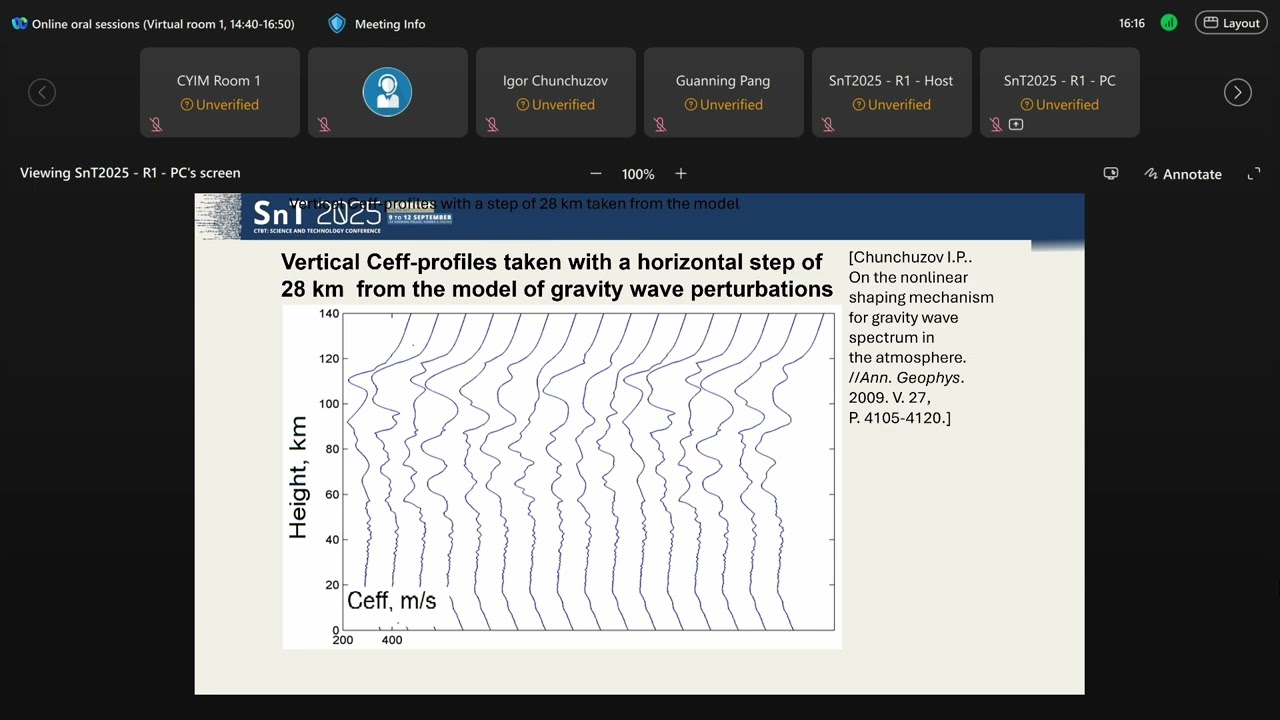
Task: Click Unverified badge under Igor Chunchuzov
Action: [555, 105]
